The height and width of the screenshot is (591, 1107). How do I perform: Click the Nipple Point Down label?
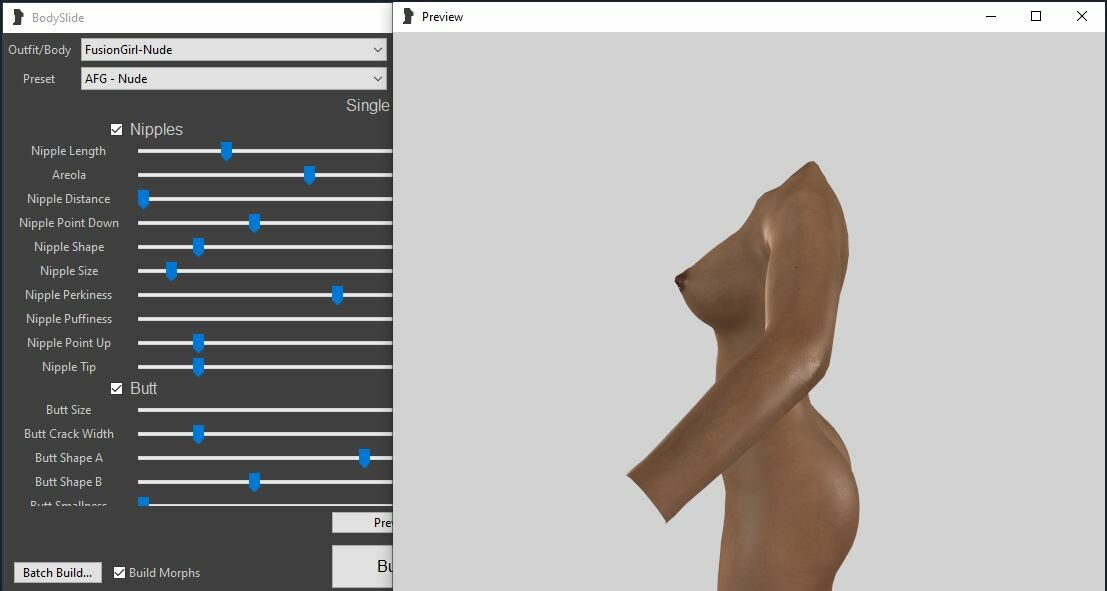pyautogui.click(x=68, y=223)
